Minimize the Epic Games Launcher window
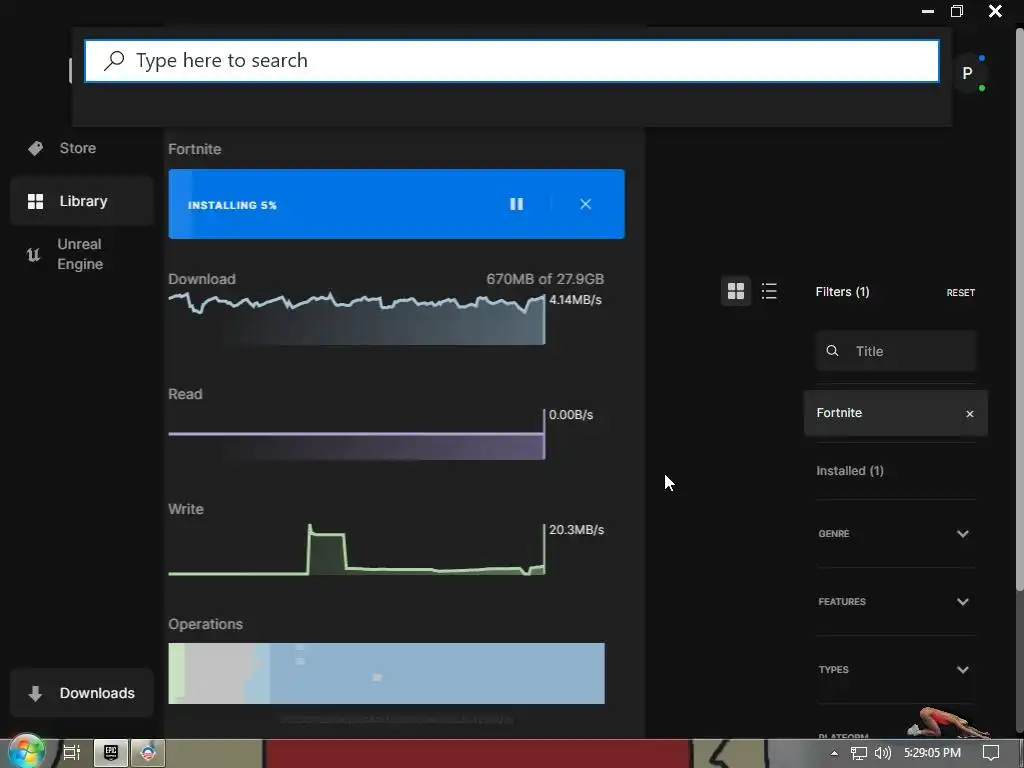 [x=927, y=11]
